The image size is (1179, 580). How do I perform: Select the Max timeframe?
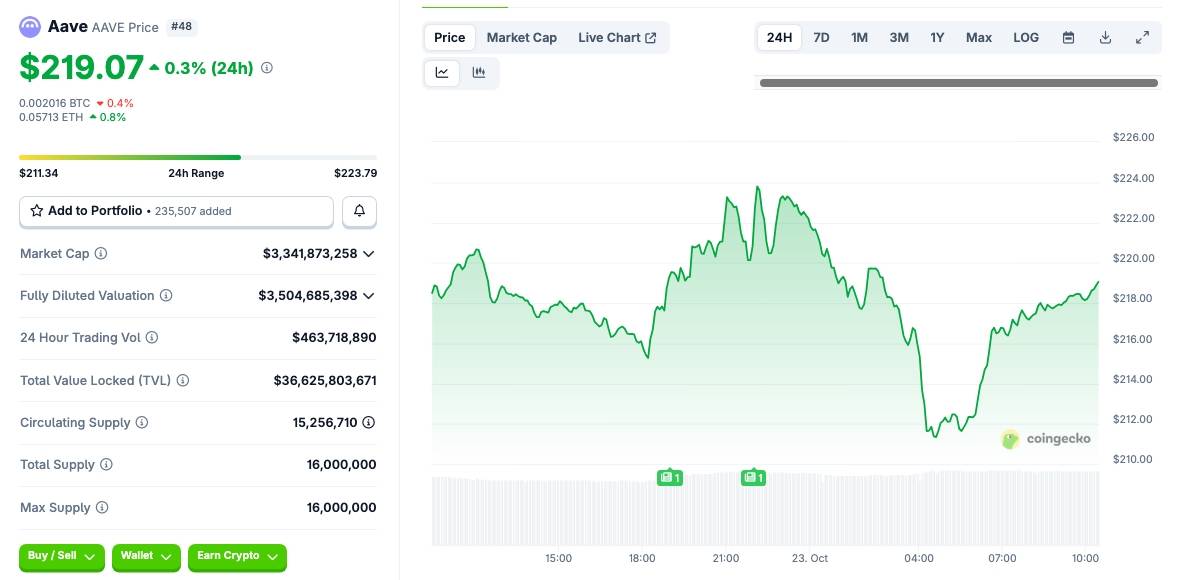click(x=978, y=37)
